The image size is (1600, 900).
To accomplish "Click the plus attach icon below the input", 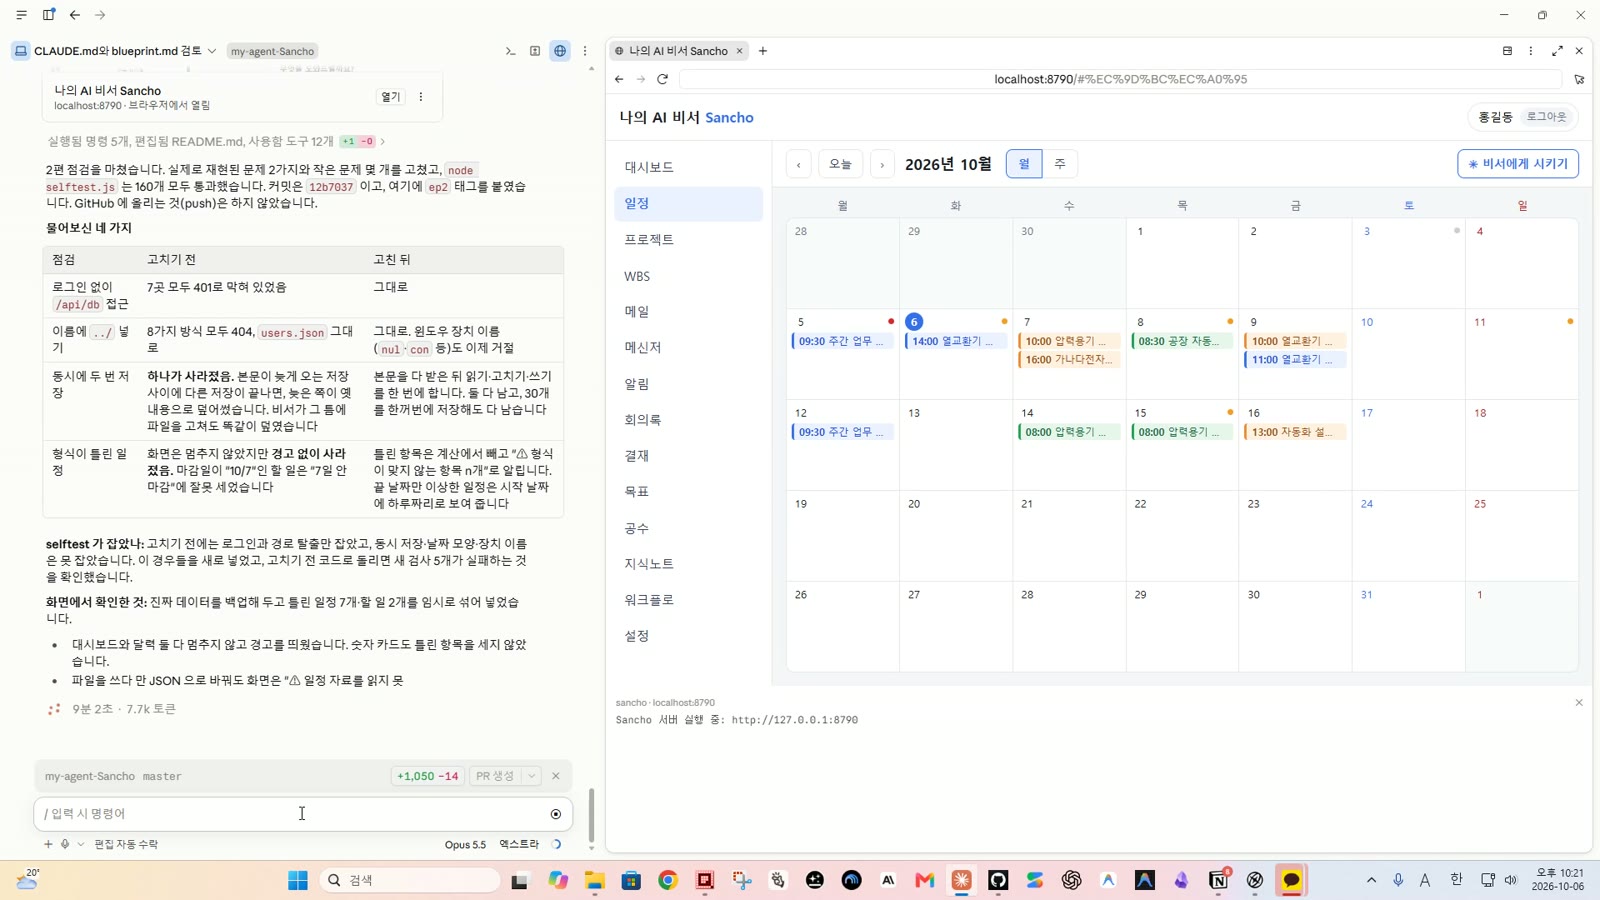I will tap(47, 844).
